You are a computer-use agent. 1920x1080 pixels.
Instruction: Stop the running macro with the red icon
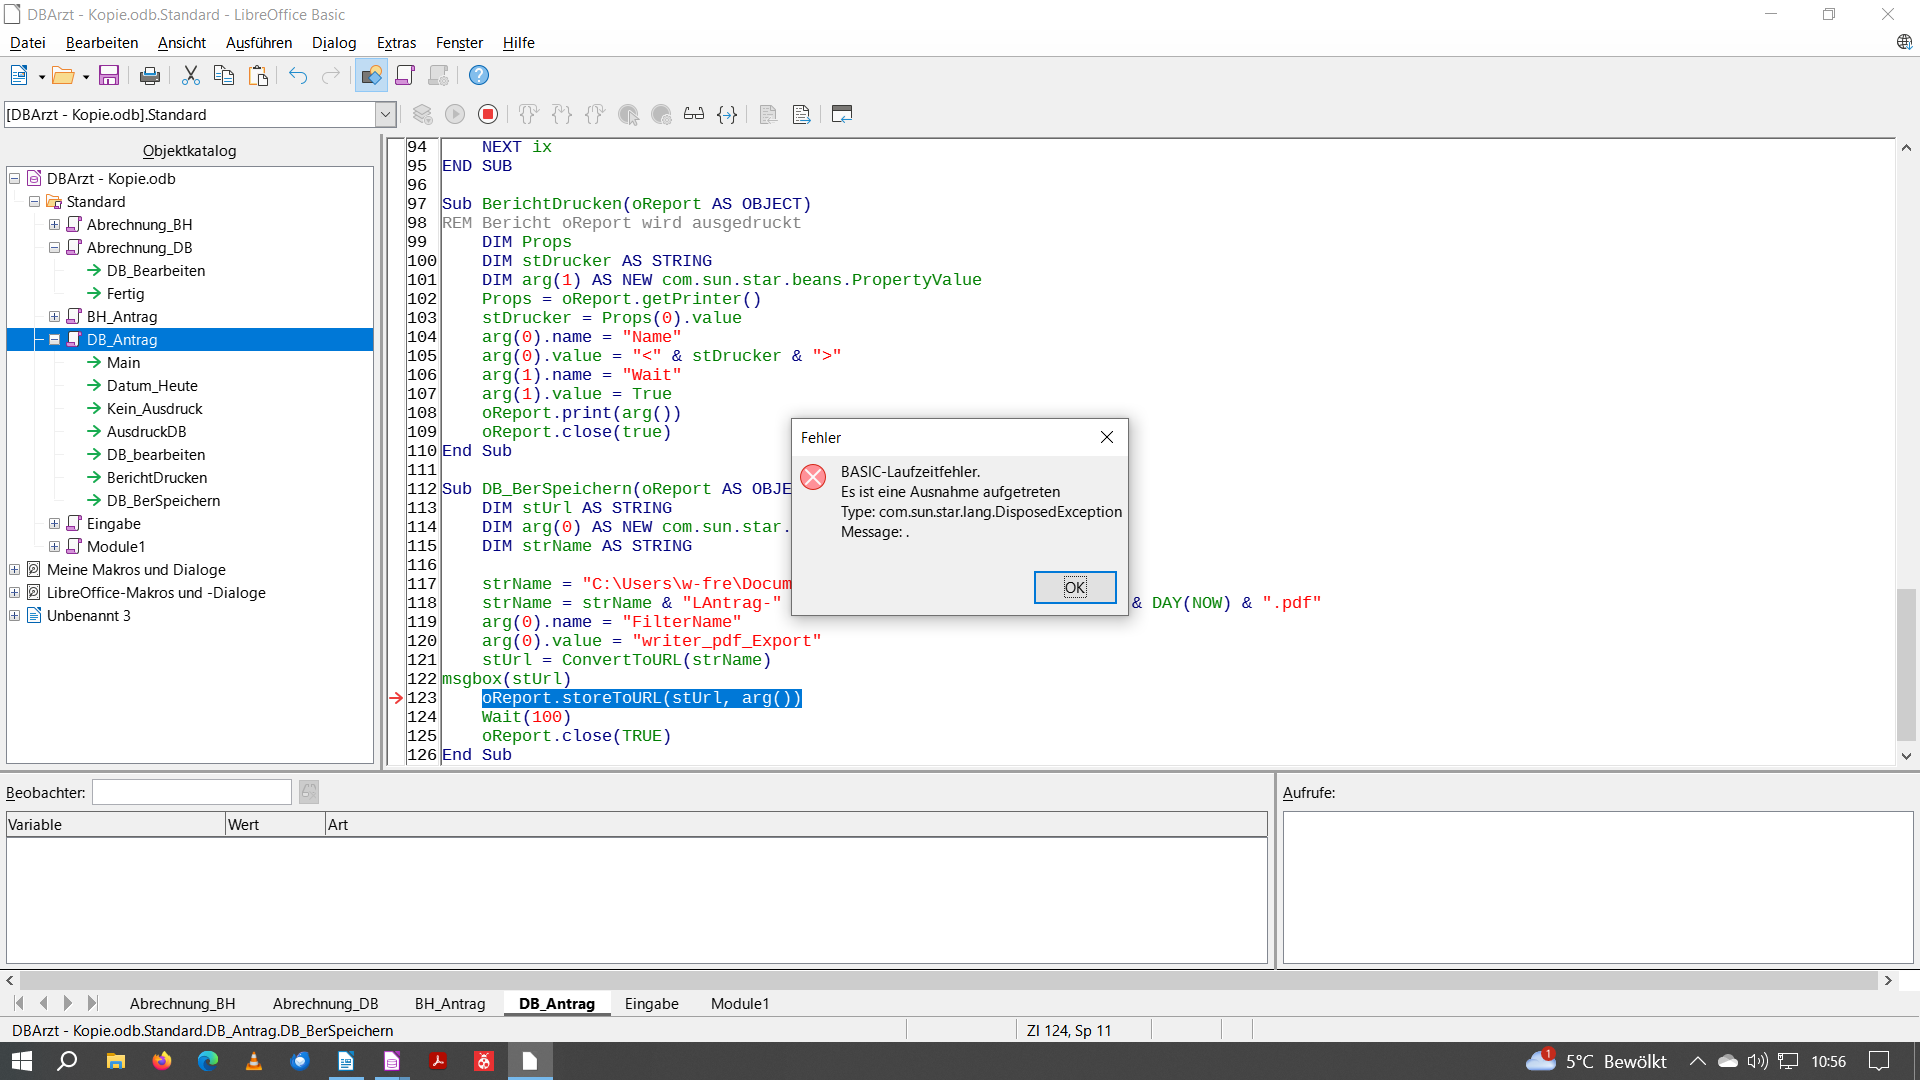[488, 114]
